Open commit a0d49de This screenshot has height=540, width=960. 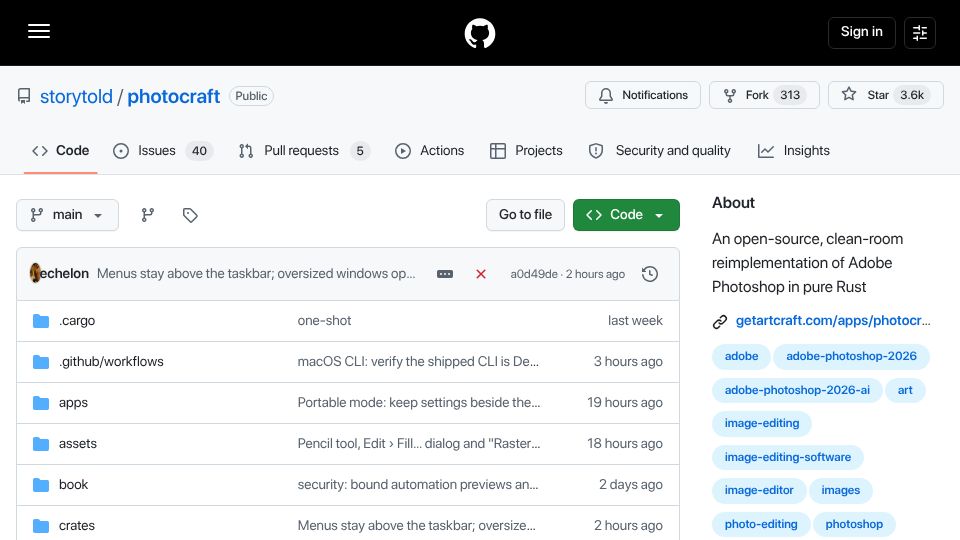point(534,274)
